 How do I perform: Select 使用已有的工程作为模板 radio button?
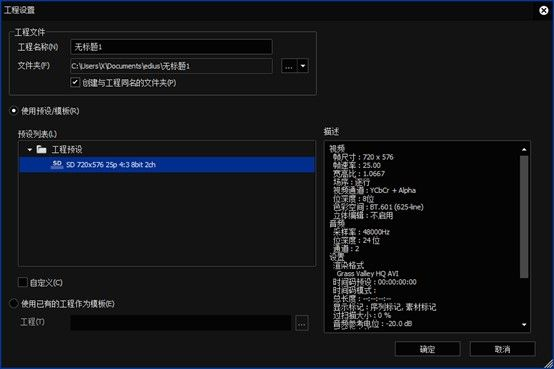[x=13, y=303]
